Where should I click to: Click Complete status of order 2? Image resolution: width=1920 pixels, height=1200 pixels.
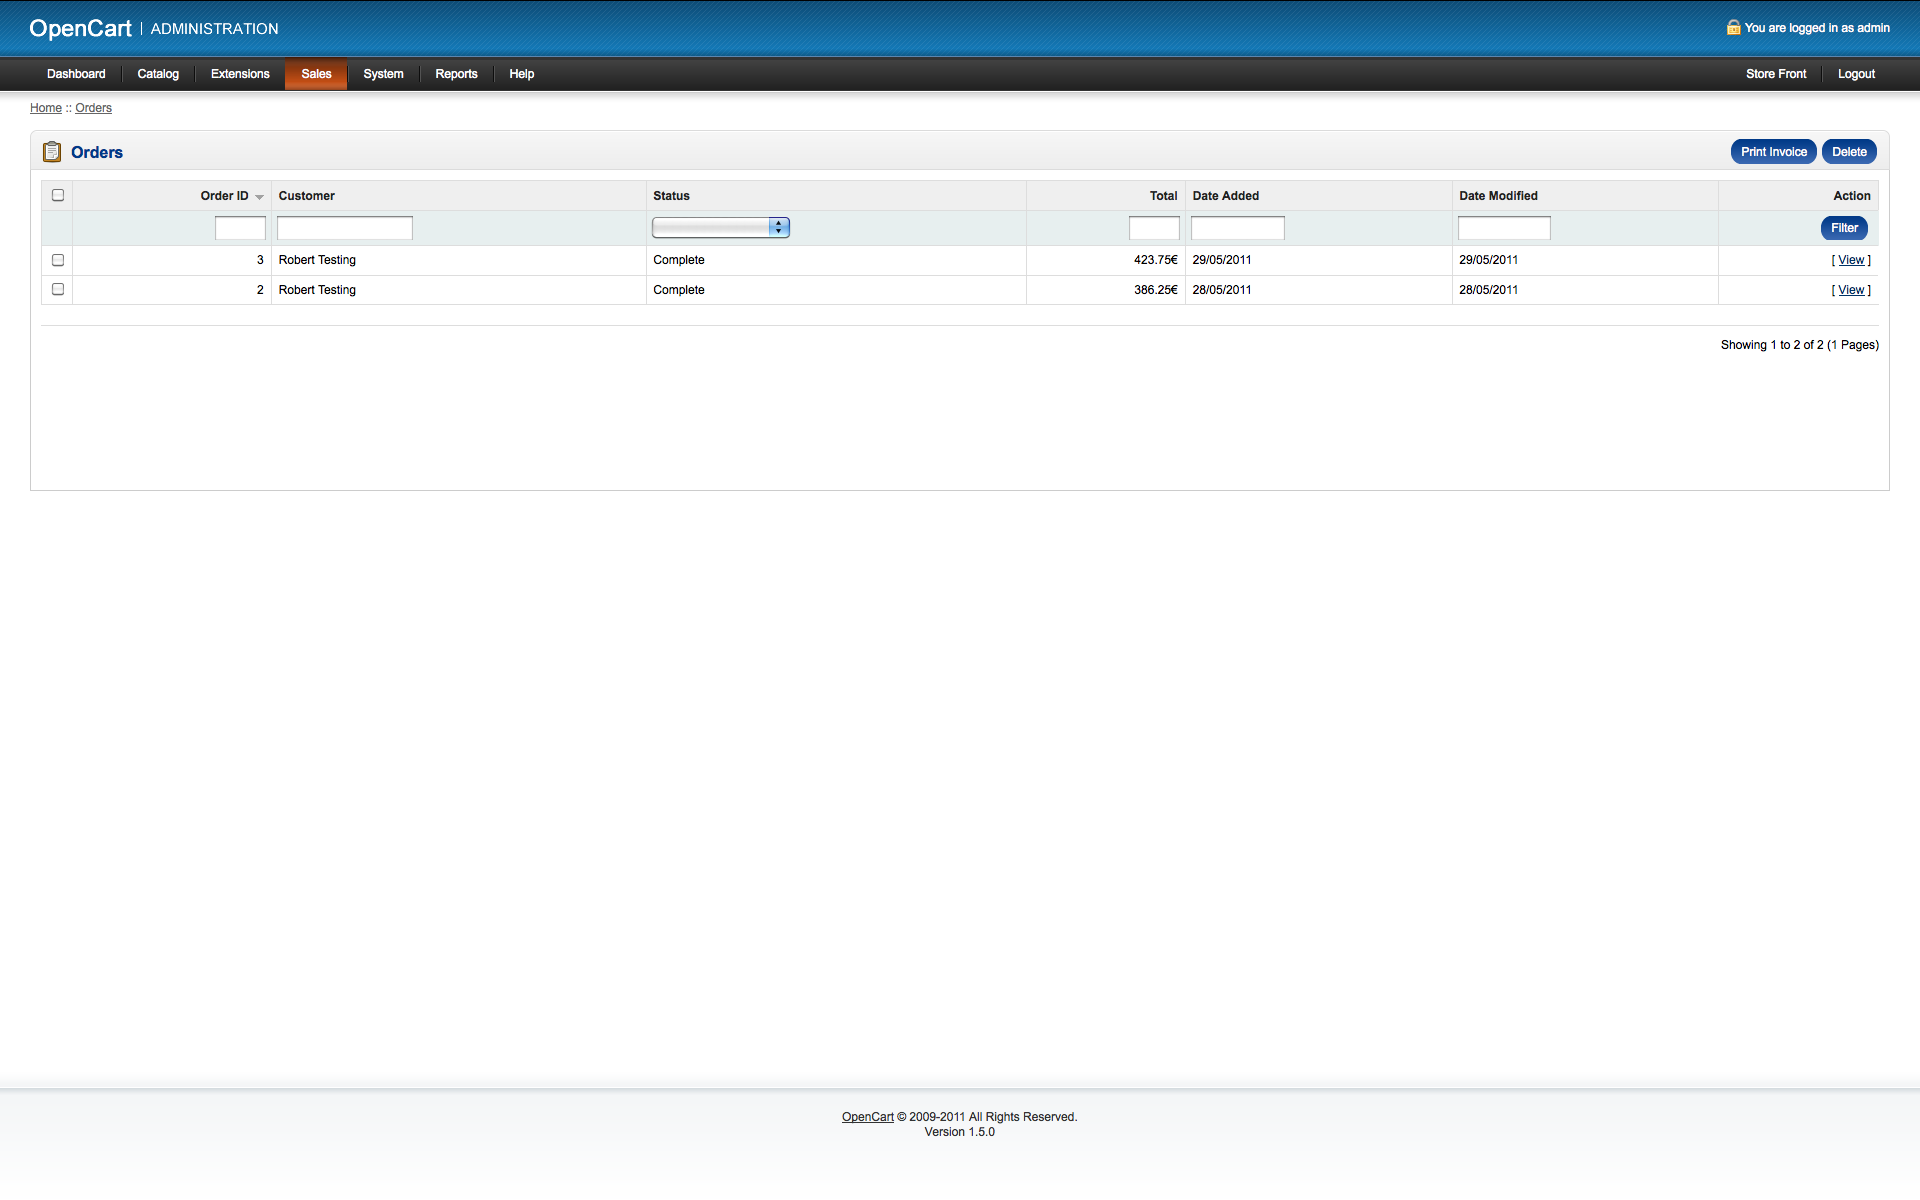tap(678, 290)
